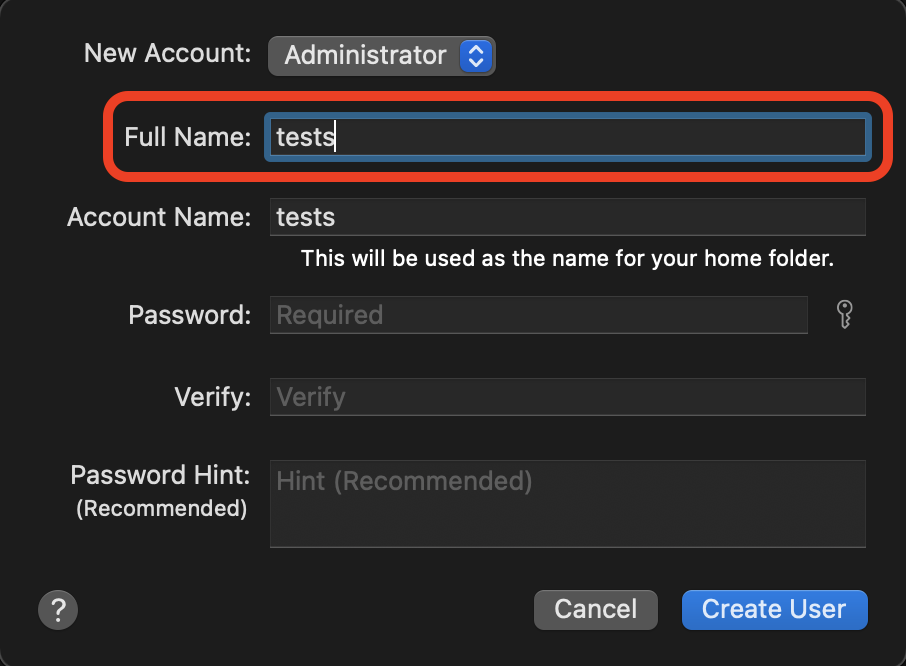Click the blue chevron arrows beside Administrator
This screenshot has width=906, height=666.
coord(476,55)
